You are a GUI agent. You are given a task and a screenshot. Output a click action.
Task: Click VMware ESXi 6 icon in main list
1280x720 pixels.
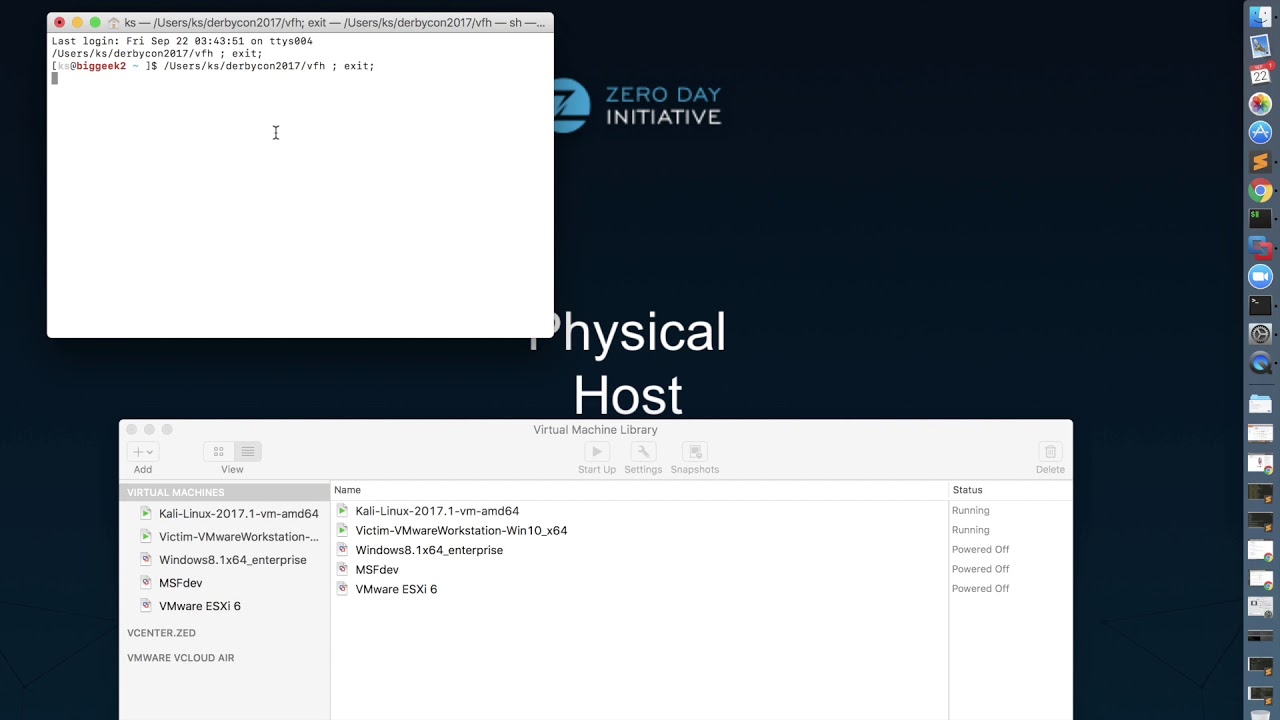point(343,588)
